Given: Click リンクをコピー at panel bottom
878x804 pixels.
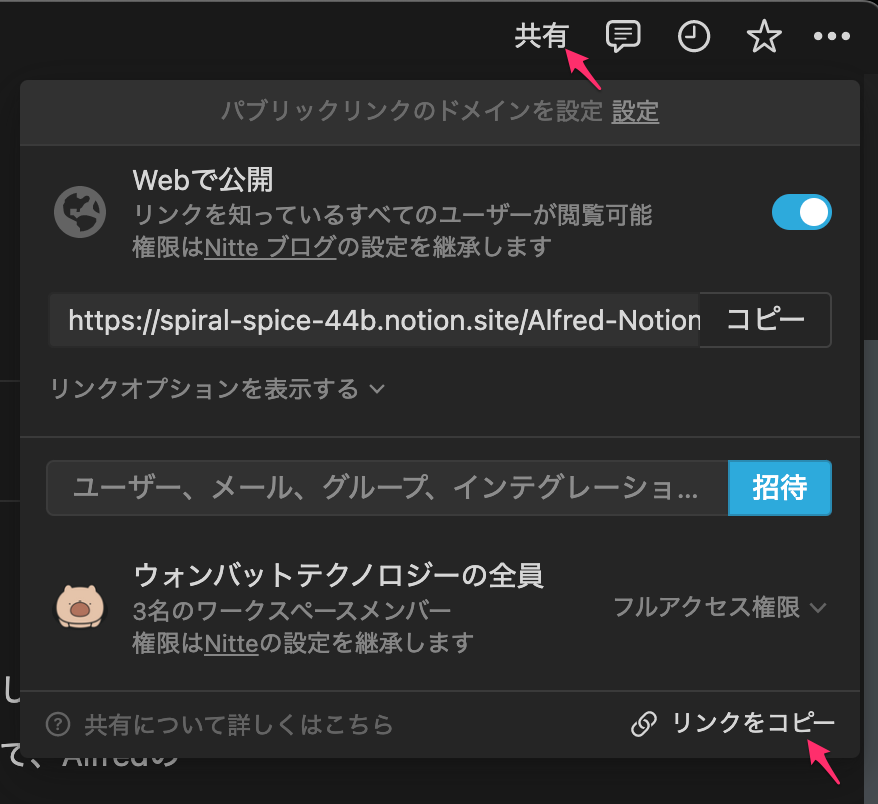Looking at the screenshot, I should [753, 723].
